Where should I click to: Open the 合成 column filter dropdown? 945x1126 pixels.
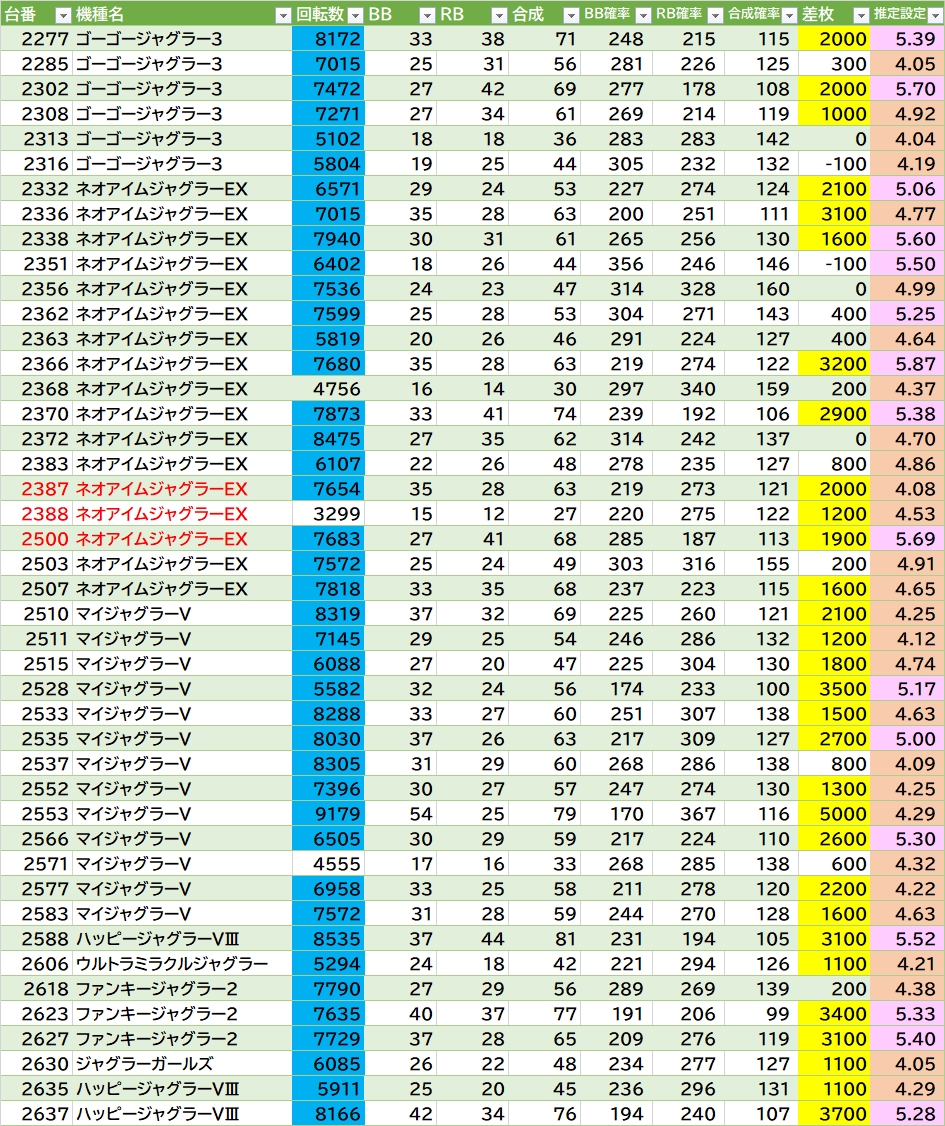pos(571,15)
